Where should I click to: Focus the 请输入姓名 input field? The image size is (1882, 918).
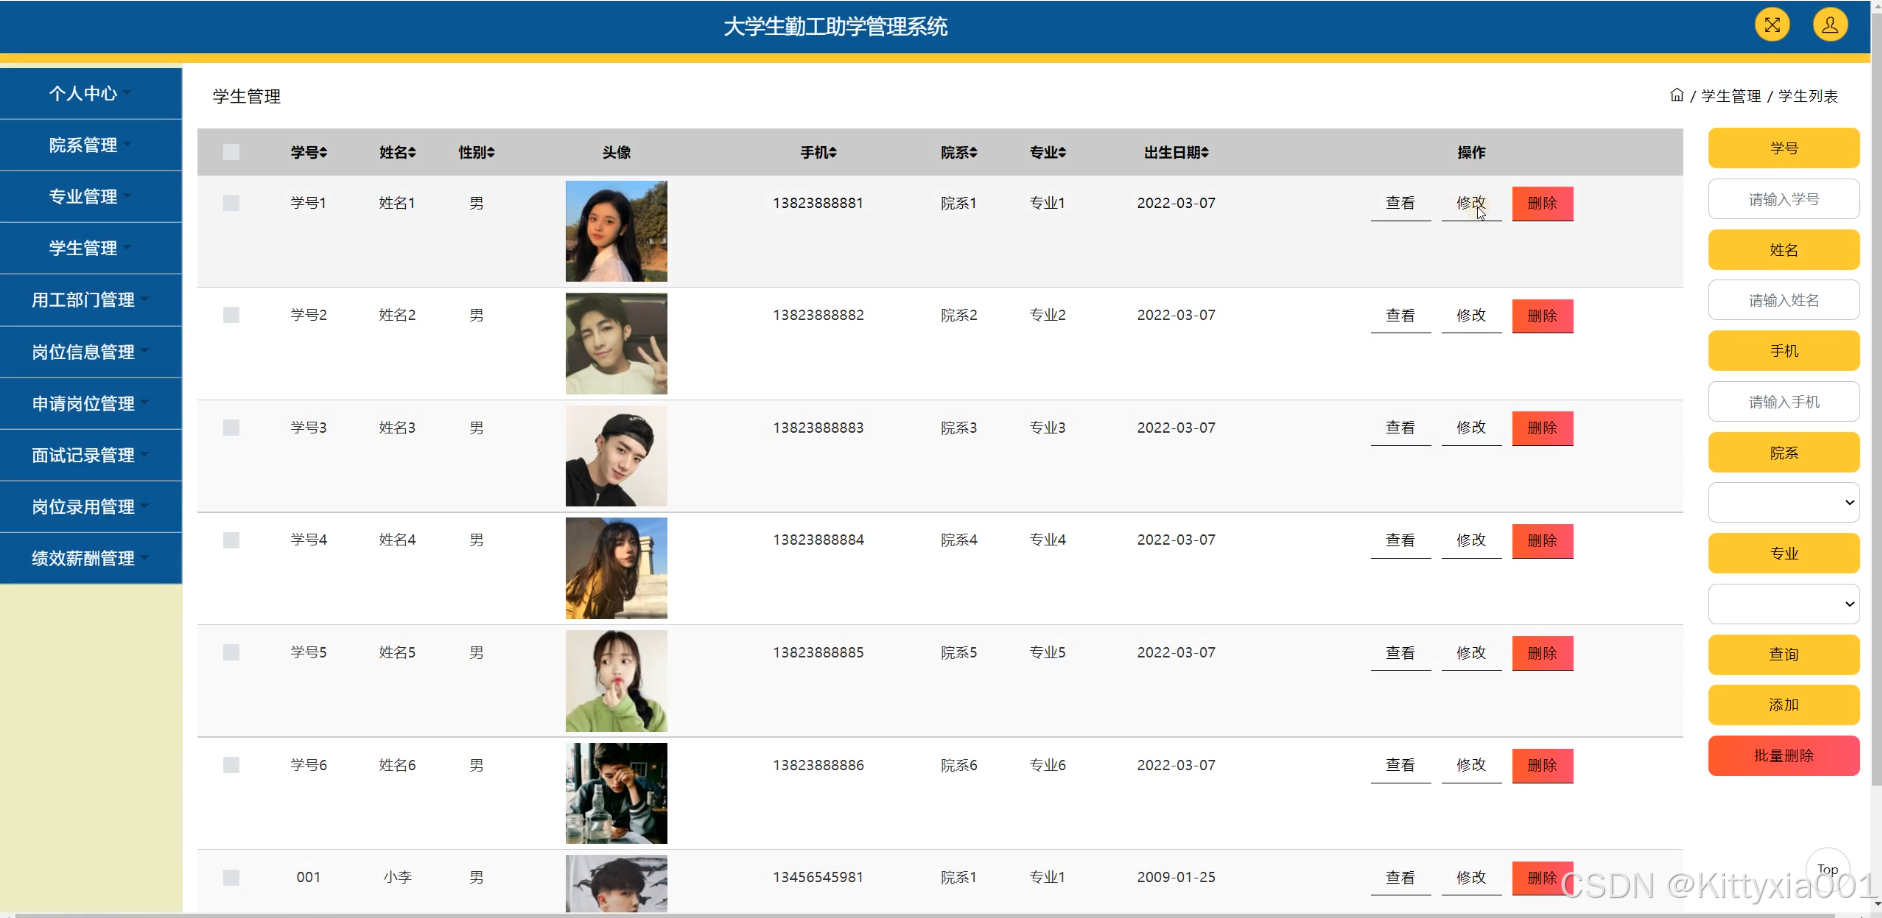point(1783,300)
